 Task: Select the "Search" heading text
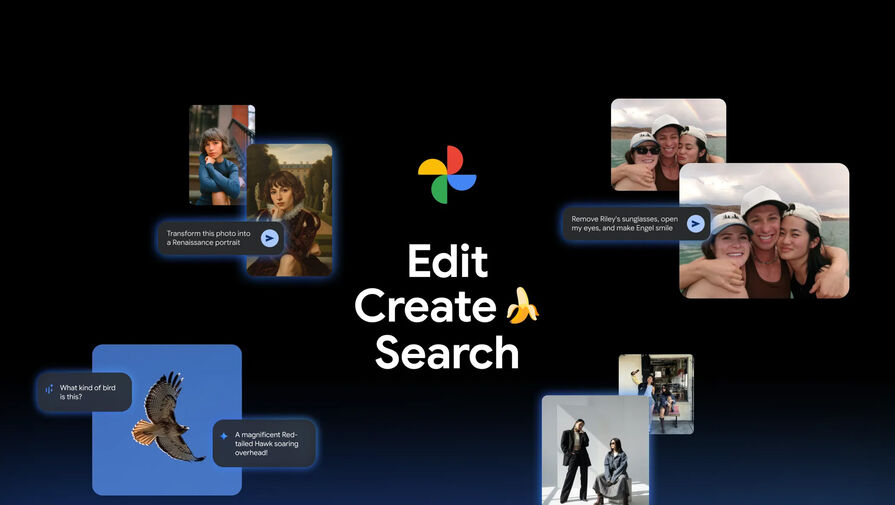point(447,352)
